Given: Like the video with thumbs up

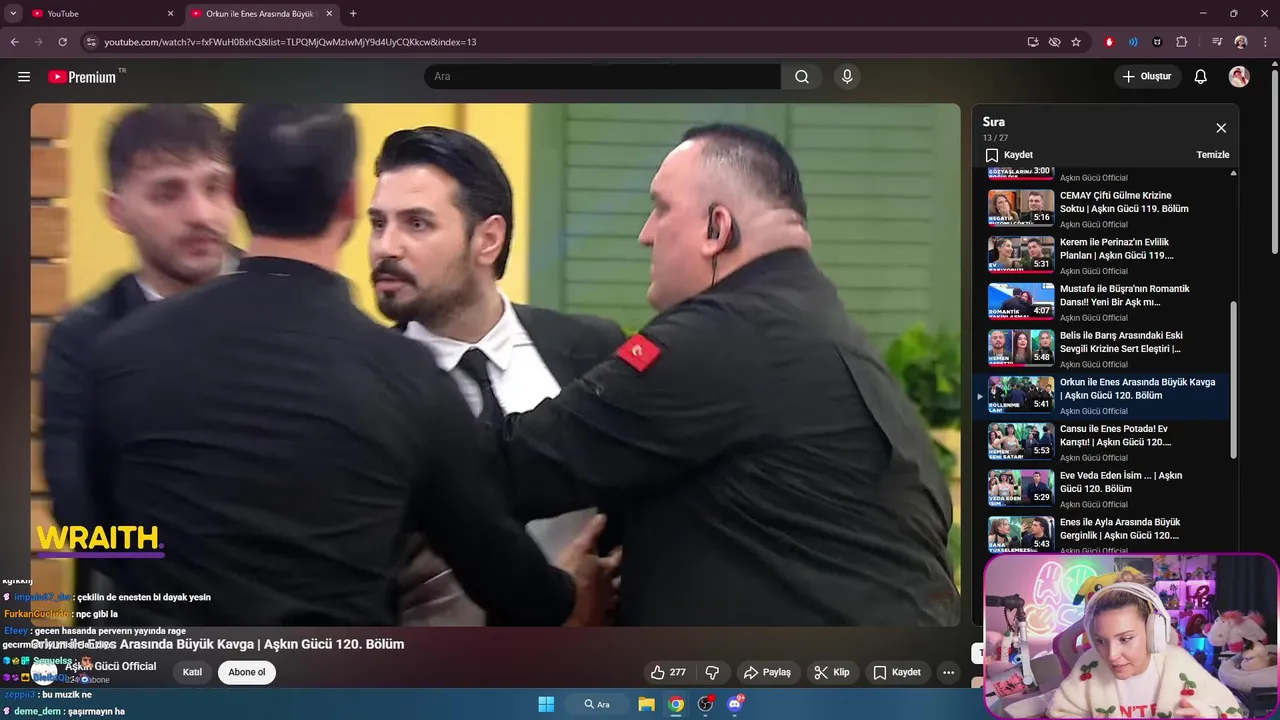Looking at the screenshot, I should pyautogui.click(x=668, y=672).
